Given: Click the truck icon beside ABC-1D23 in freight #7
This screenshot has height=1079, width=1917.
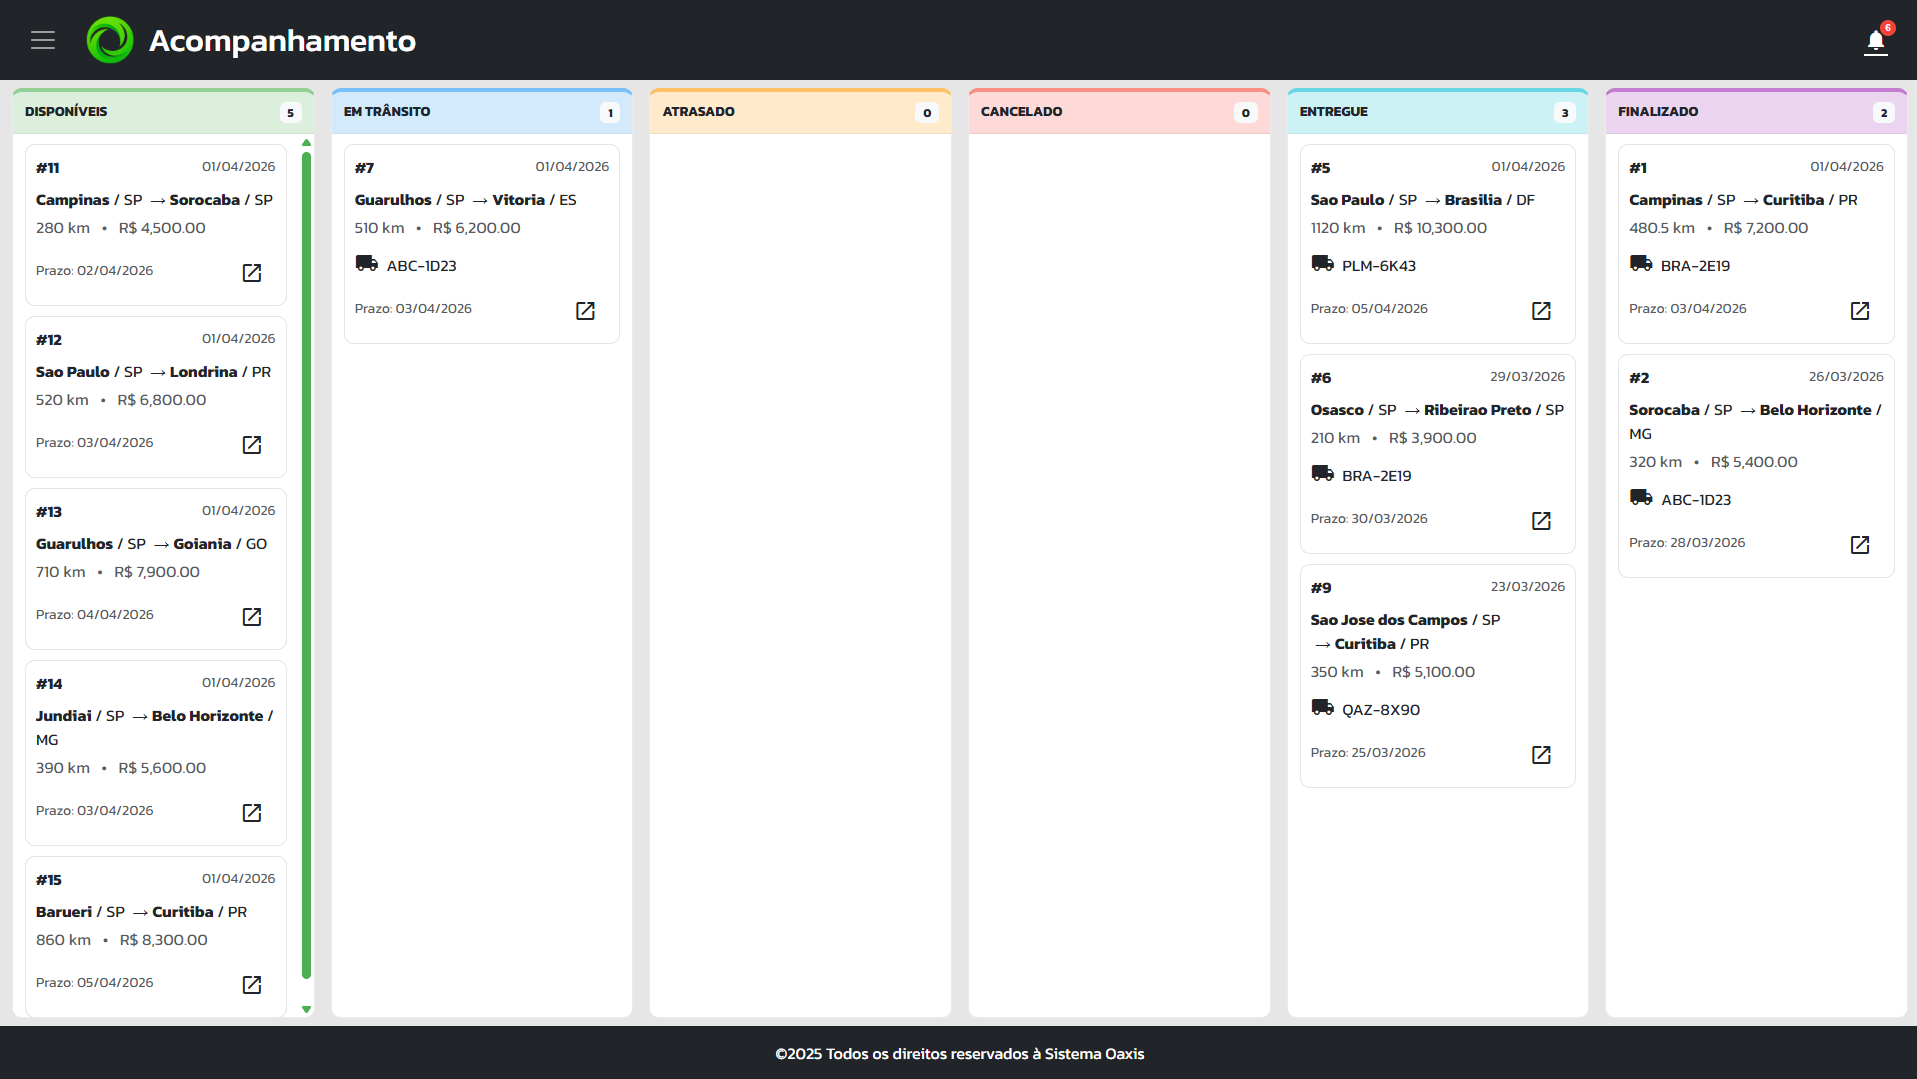Looking at the screenshot, I should (366, 264).
